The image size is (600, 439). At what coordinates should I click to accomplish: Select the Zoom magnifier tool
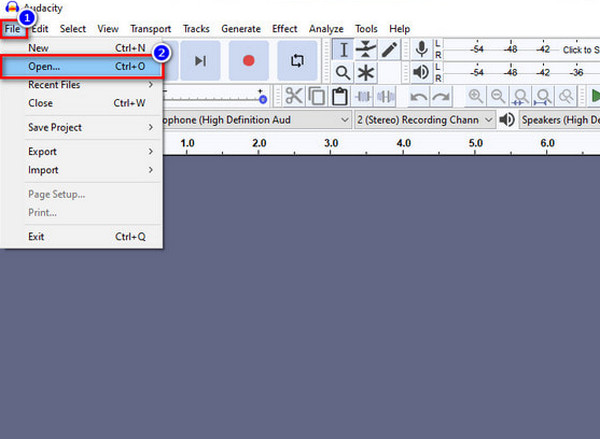coord(343,73)
